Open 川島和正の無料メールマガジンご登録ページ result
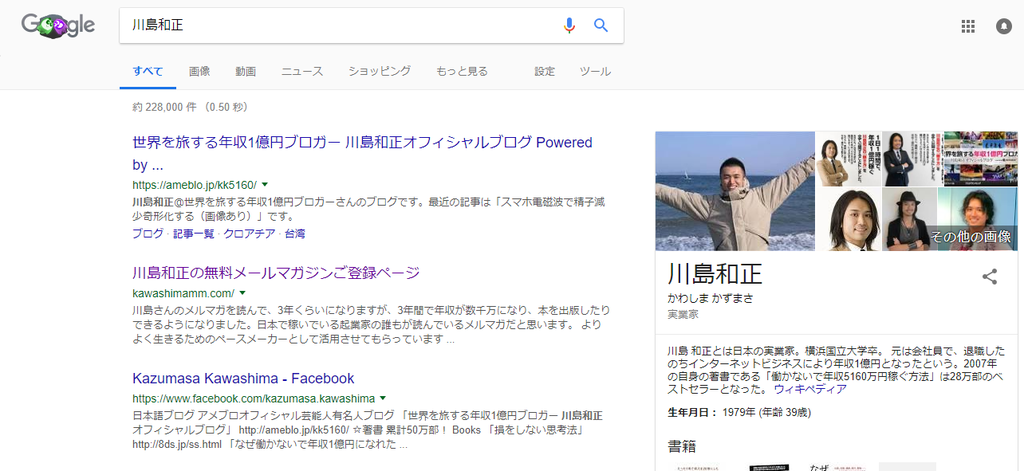Viewport: 1024px width, 471px height. tap(276, 272)
